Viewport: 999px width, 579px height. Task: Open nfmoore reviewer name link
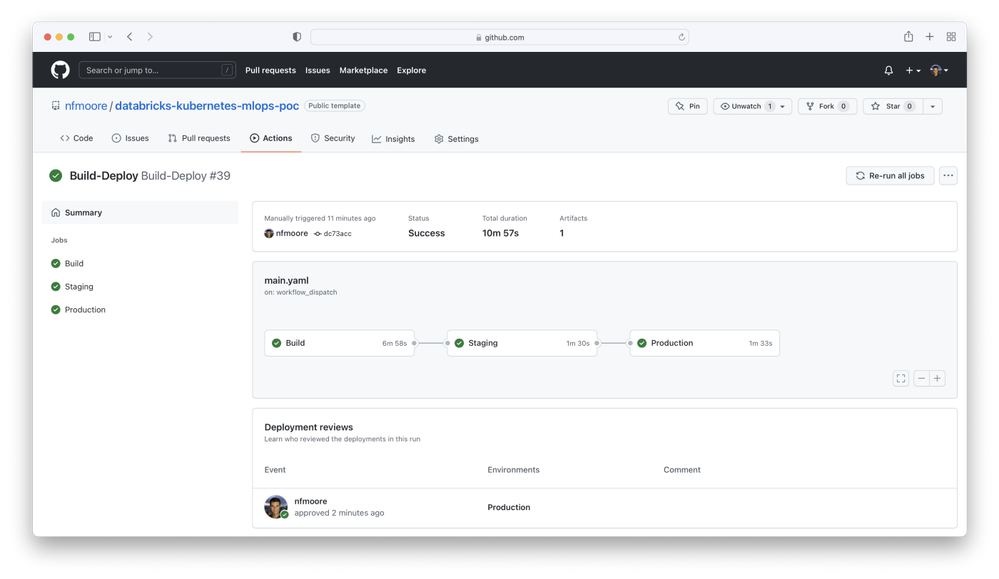click(x=311, y=501)
